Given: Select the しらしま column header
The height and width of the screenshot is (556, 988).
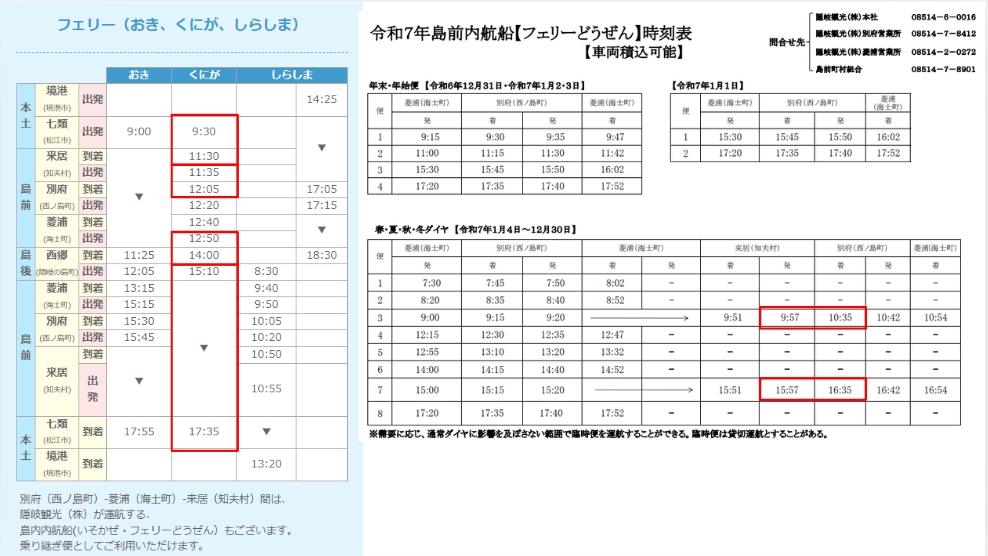Looking at the screenshot, I should pyautogui.click(x=292, y=74).
